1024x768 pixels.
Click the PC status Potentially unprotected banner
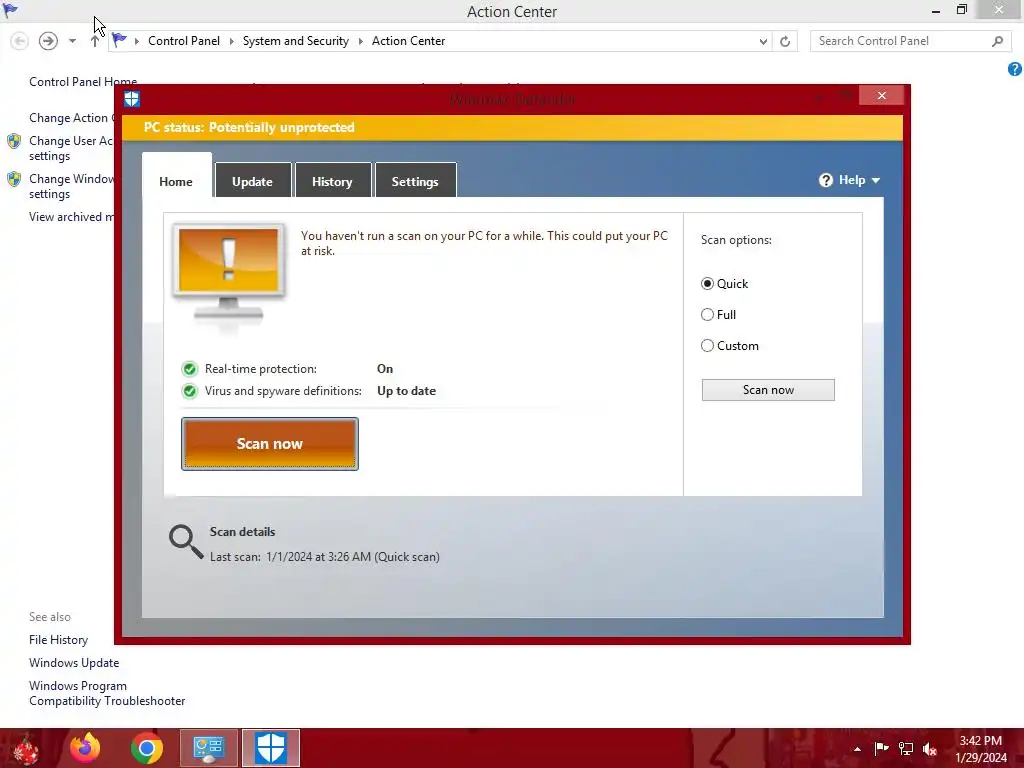pos(513,127)
